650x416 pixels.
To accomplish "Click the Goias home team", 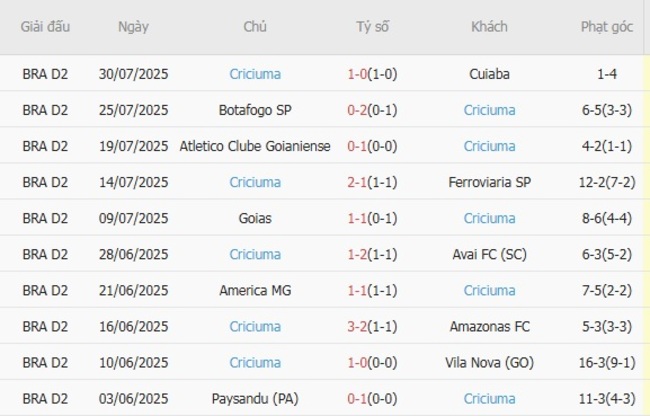I will point(254,218).
